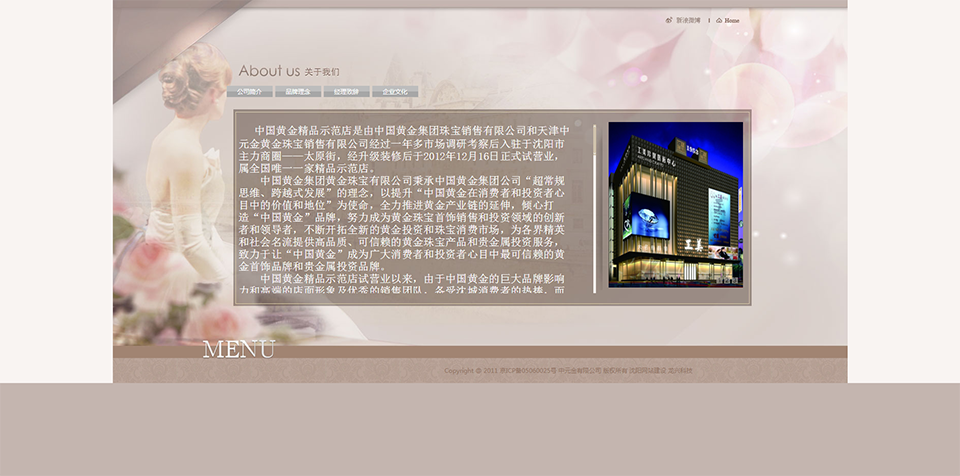Switch to the 品牌理念 brand concept tab
960x476 pixels.
[298, 92]
